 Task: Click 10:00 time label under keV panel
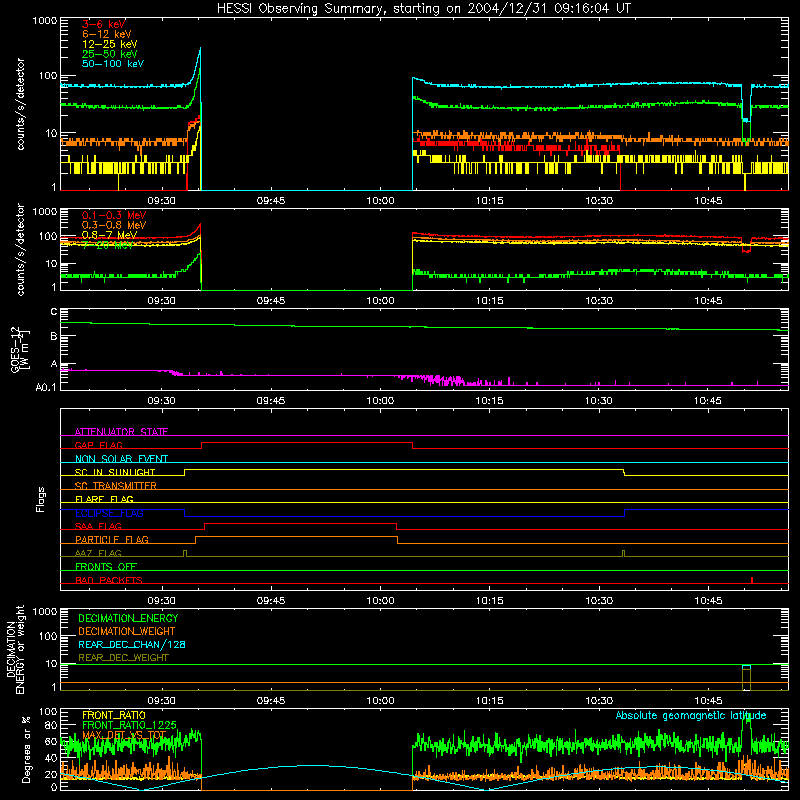[x=380, y=201]
